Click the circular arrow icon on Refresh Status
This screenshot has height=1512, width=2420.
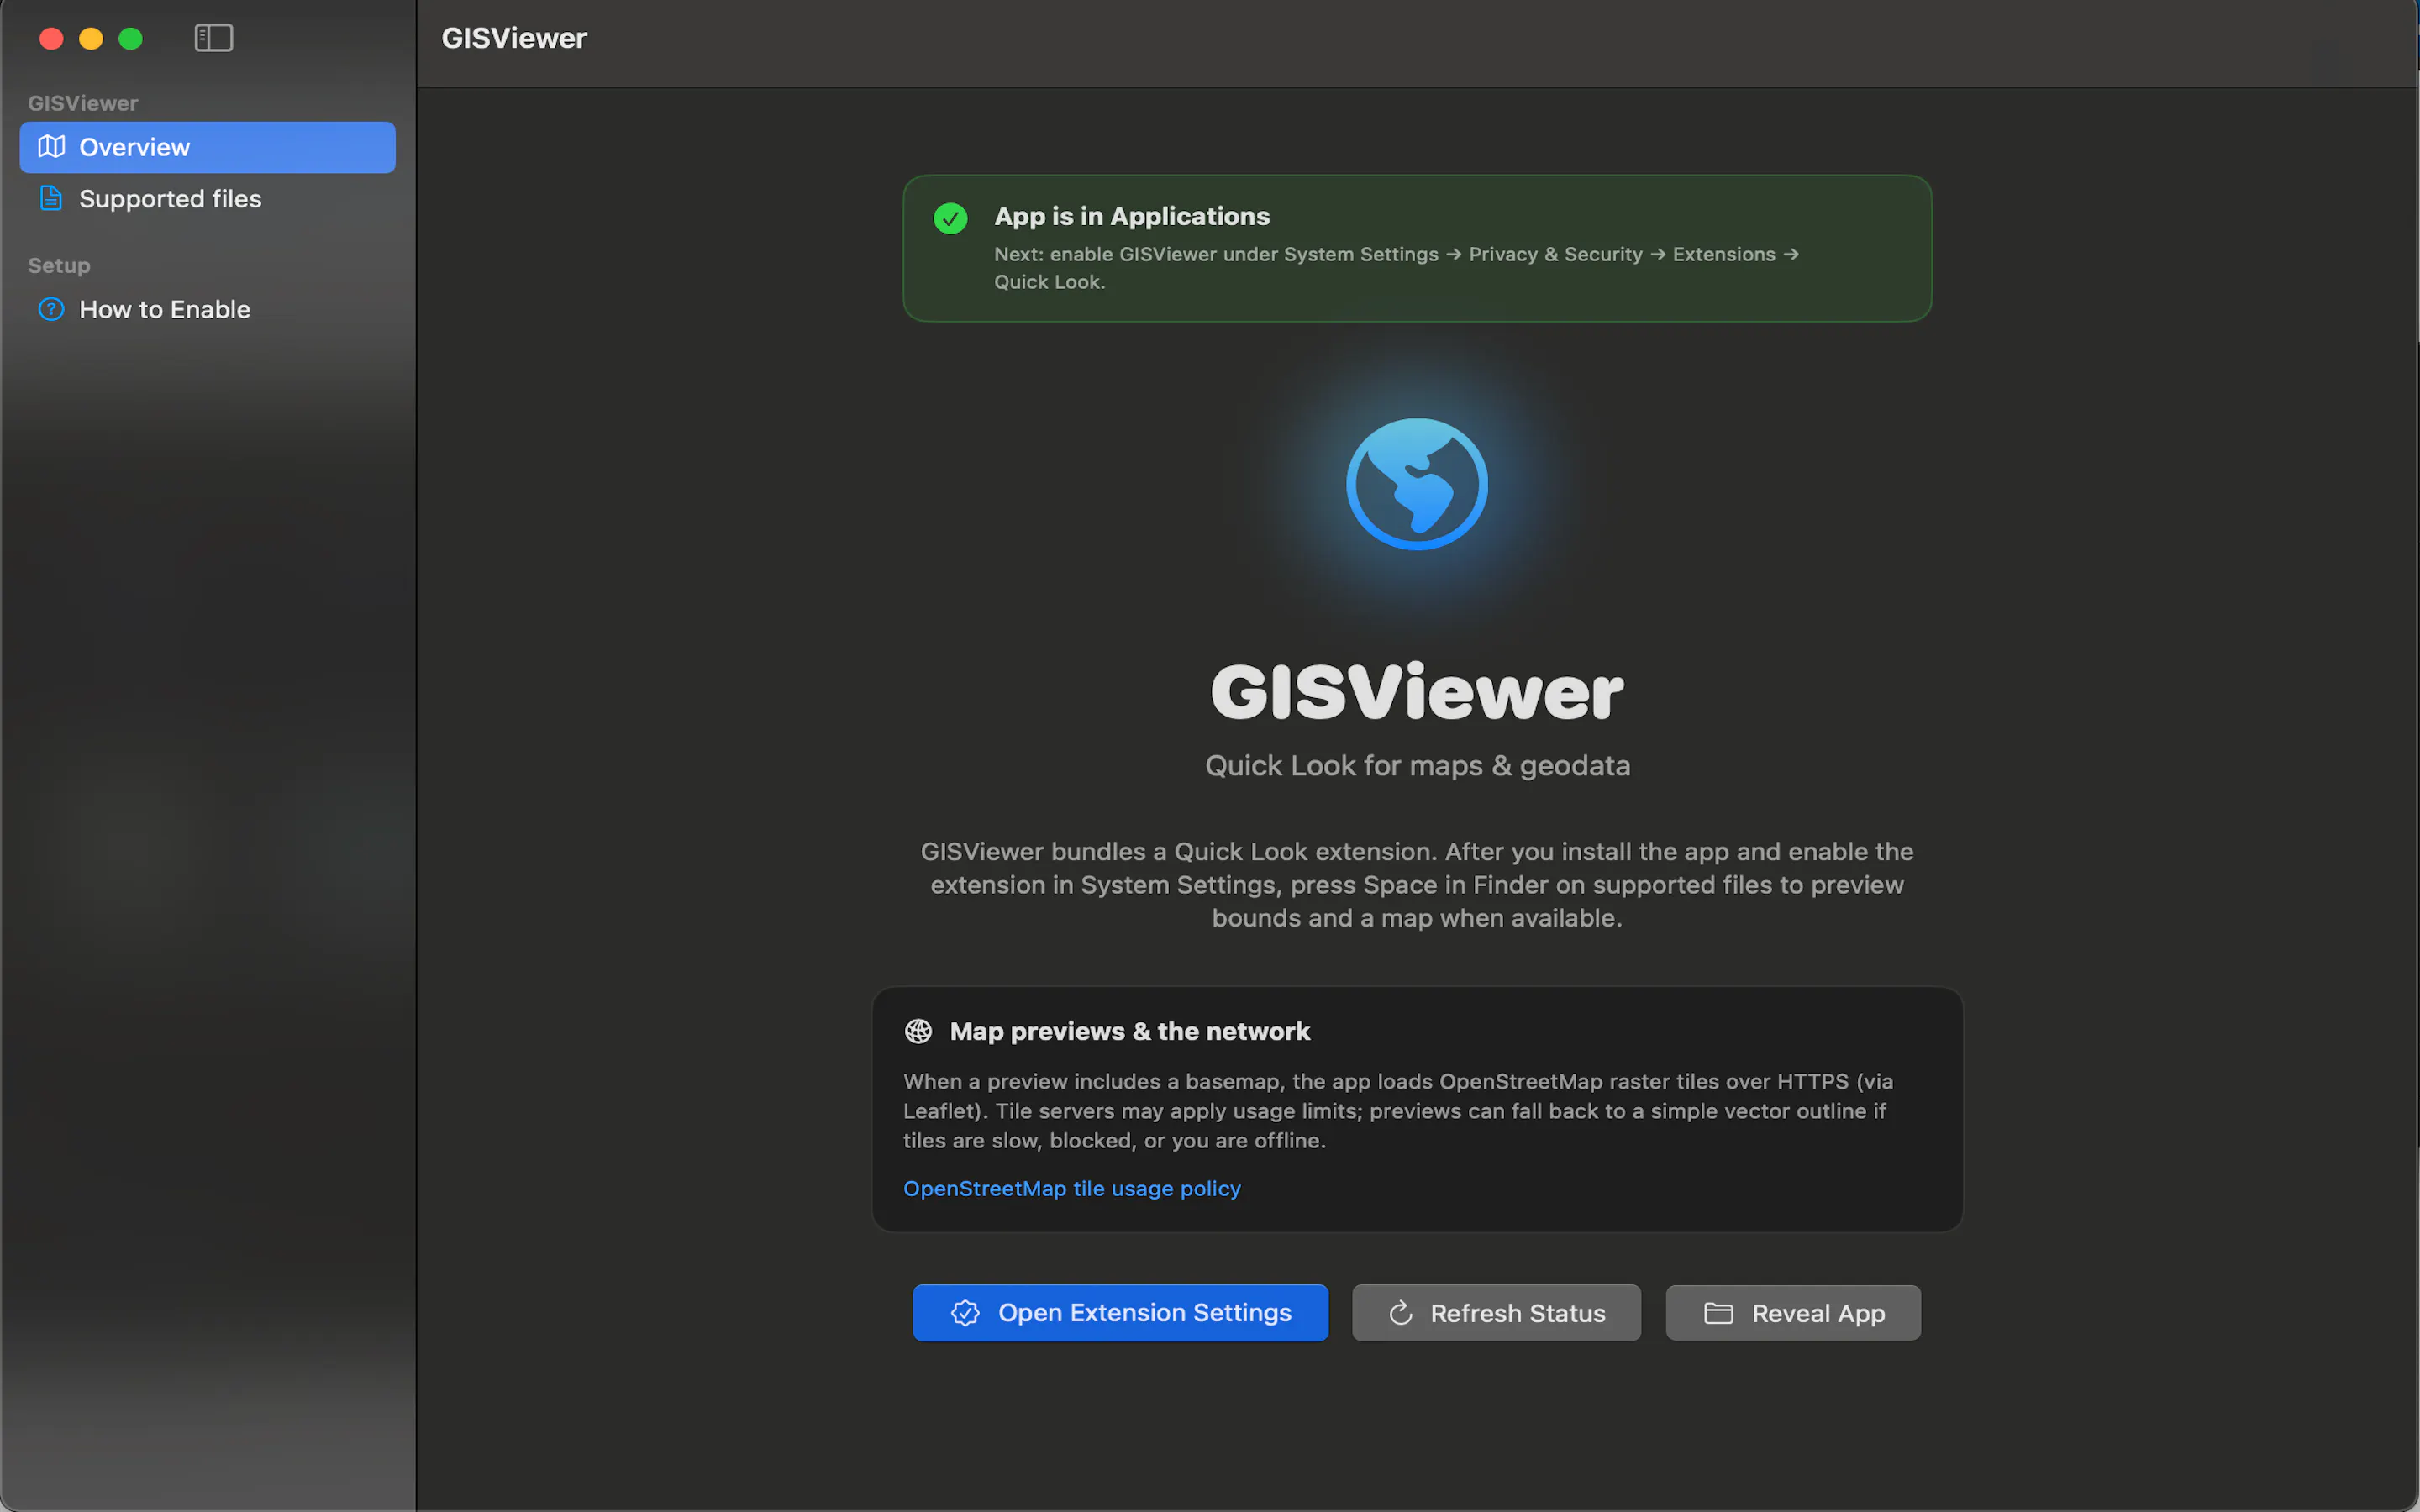1401,1312
